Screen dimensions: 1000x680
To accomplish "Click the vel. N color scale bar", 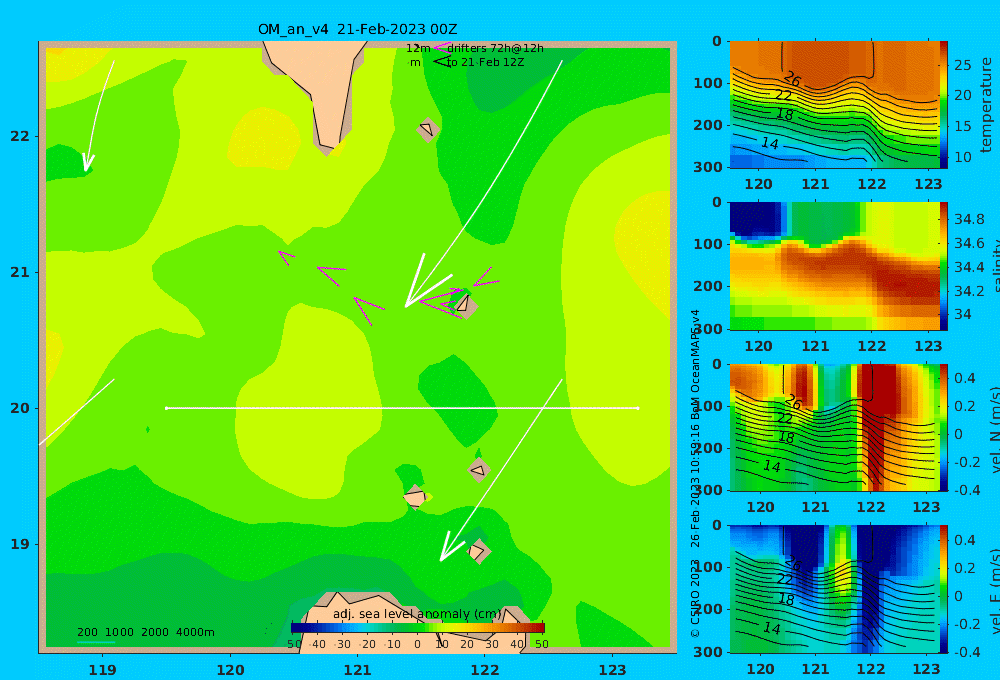I will tap(944, 427).
